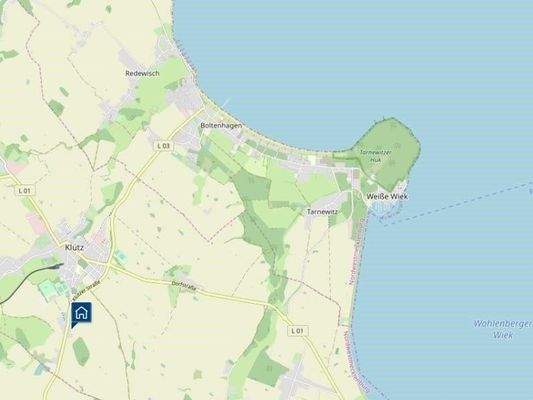Click the small forest south of house marker
This screenshot has height=400, width=533.
click(x=81, y=351)
